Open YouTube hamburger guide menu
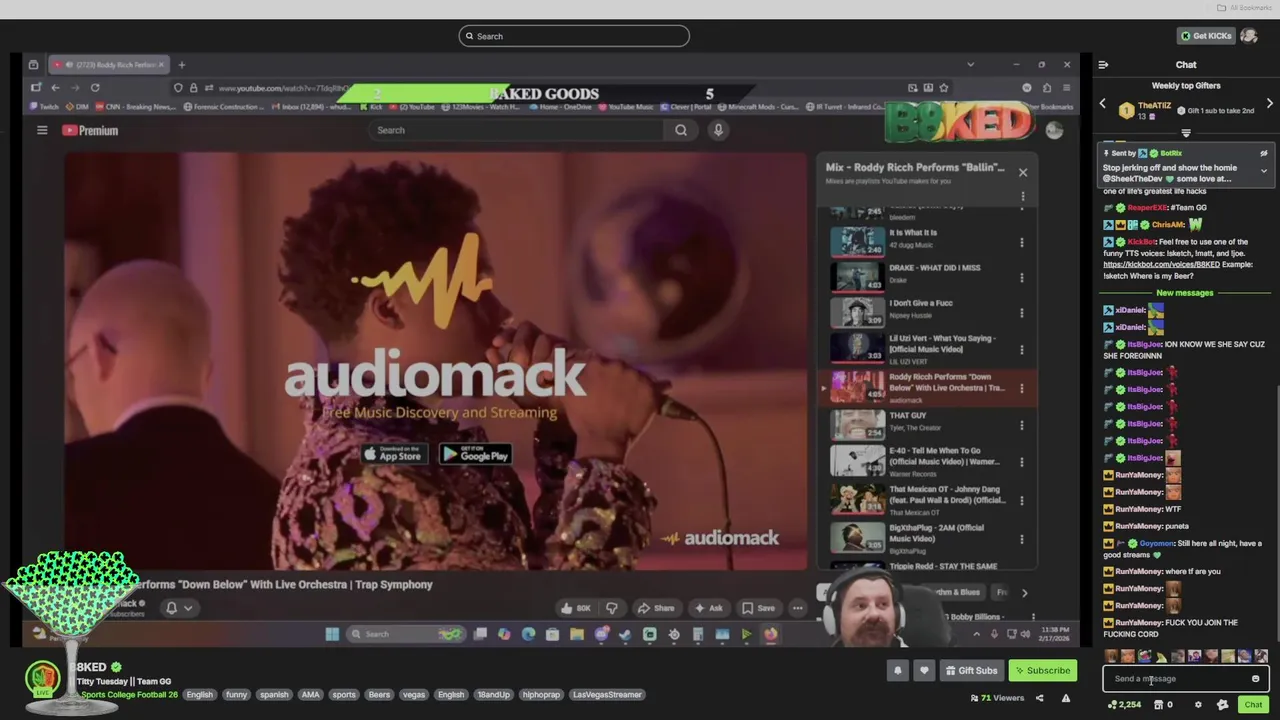1280x720 pixels. click(42, 130)
